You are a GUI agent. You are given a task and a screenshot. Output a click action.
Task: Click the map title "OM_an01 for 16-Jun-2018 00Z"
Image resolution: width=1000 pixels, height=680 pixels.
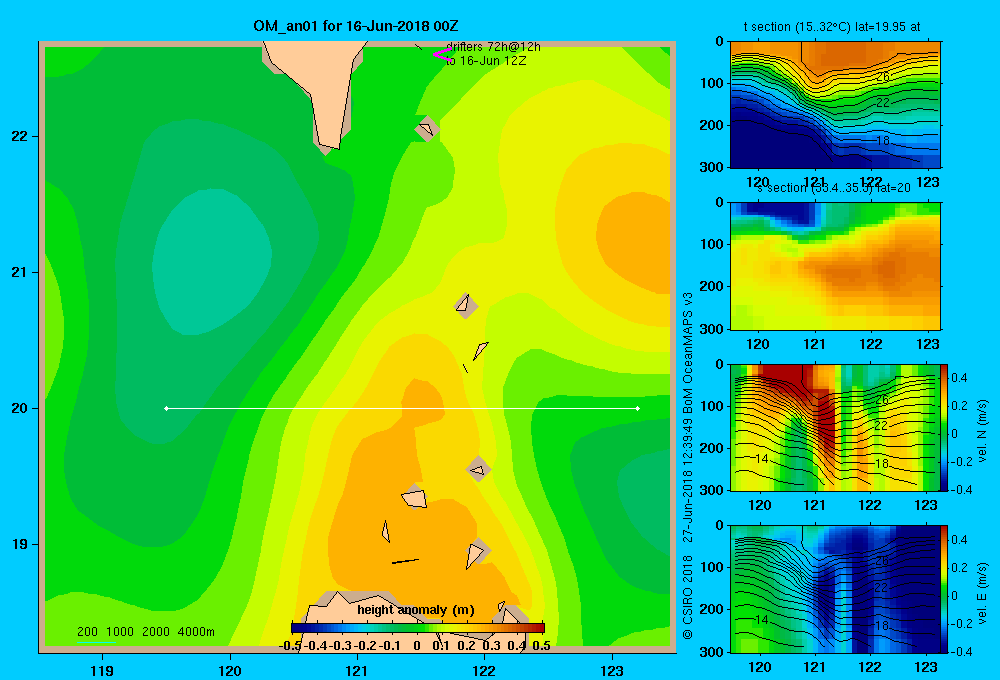[x=355, y=26]
